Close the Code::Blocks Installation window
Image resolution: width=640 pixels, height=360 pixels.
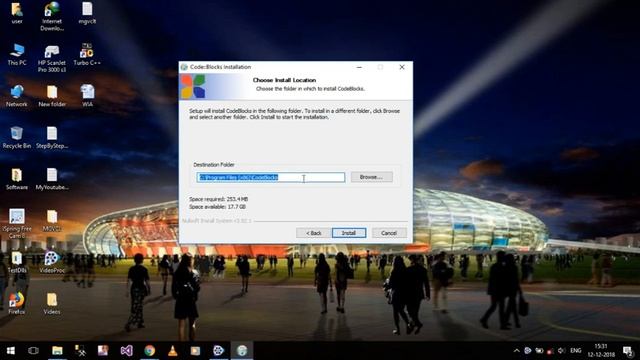click(x=402, y=67)
